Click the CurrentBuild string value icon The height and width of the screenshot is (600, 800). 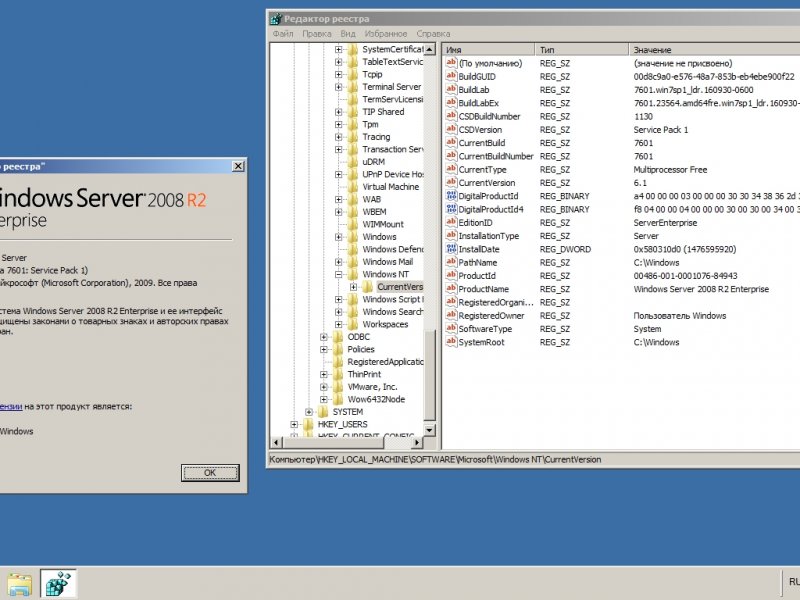pos(451,143)
